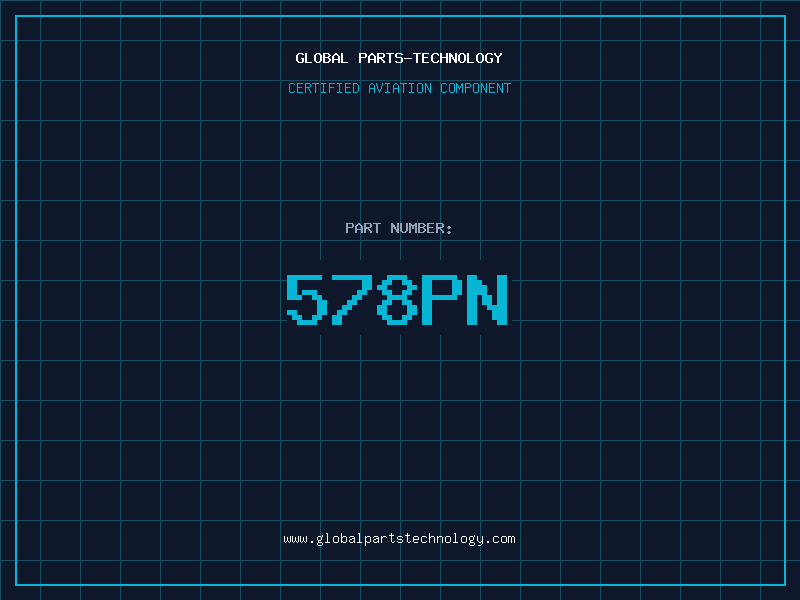Open the www.globalpartstechnology.com website link
The height and width of the screenshot is (600, 800).
coord(399,539)
